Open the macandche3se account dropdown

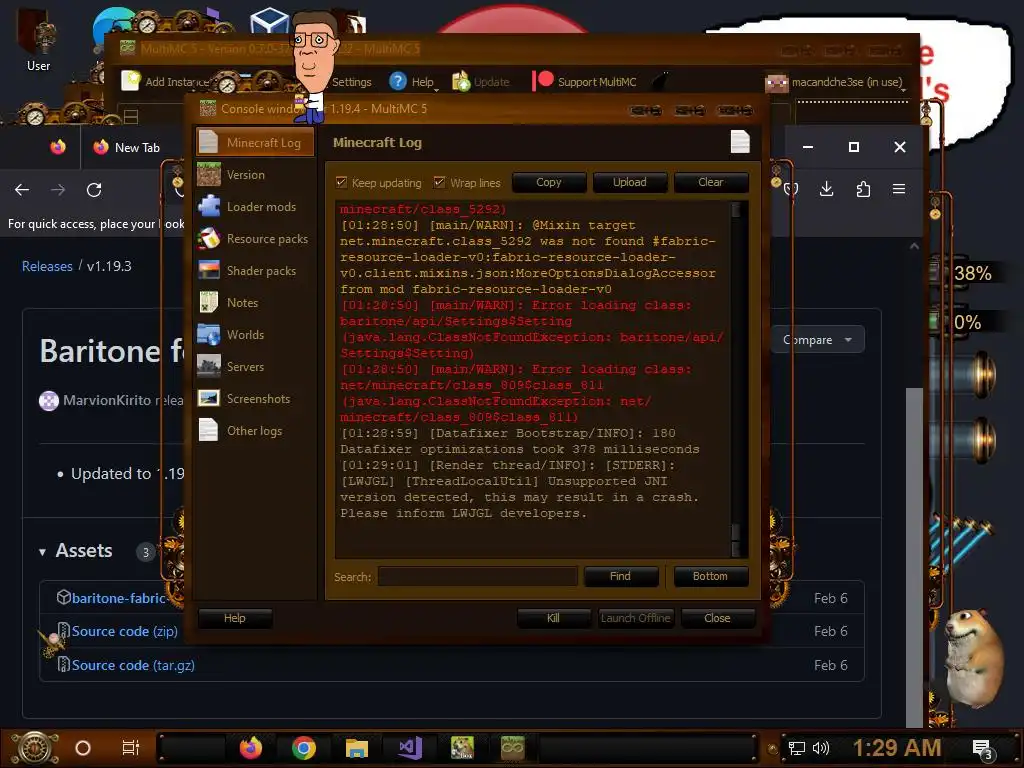(x=835, y=82)
